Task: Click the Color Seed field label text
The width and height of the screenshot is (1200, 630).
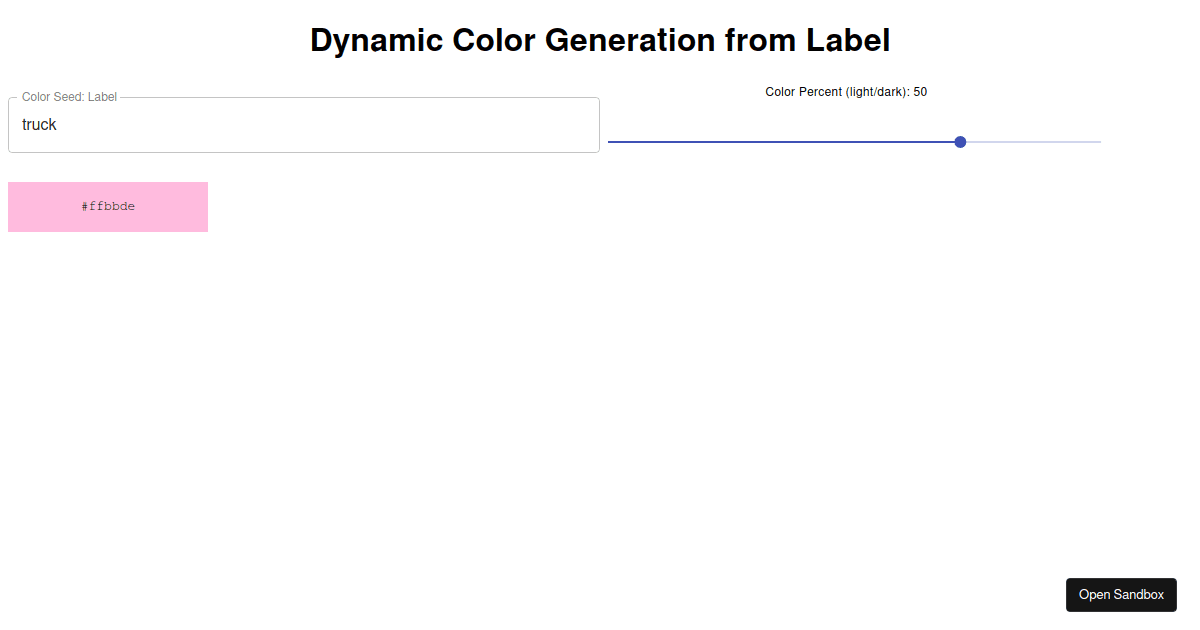Action: click(x=69, y=96)
